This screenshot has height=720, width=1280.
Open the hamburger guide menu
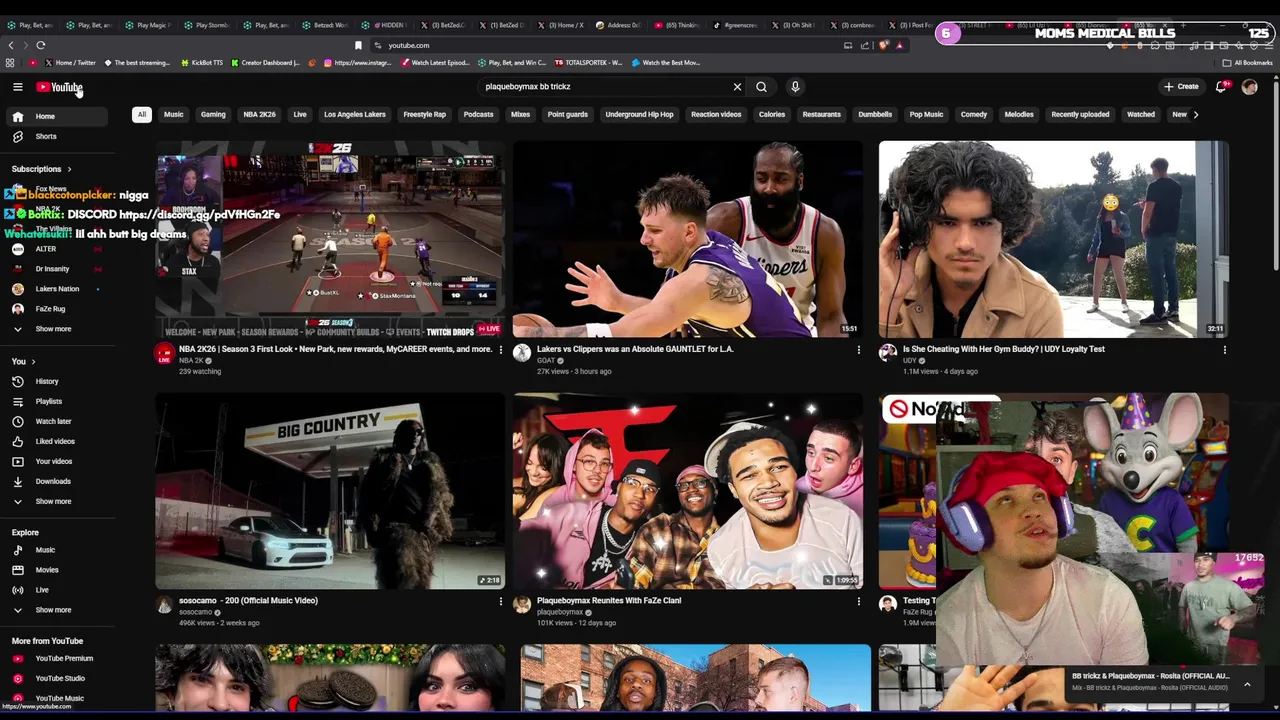tap(17, 87)
